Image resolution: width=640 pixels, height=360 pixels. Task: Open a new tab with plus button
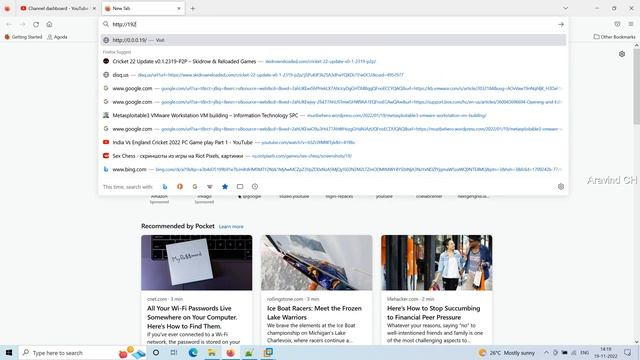coord(193,8)
